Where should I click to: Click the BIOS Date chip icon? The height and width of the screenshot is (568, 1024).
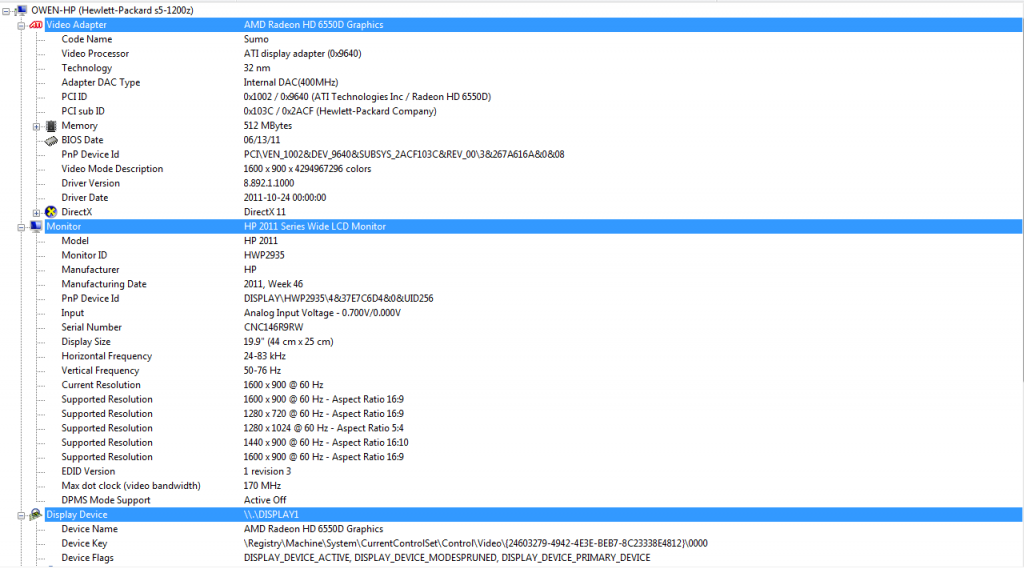51,140
